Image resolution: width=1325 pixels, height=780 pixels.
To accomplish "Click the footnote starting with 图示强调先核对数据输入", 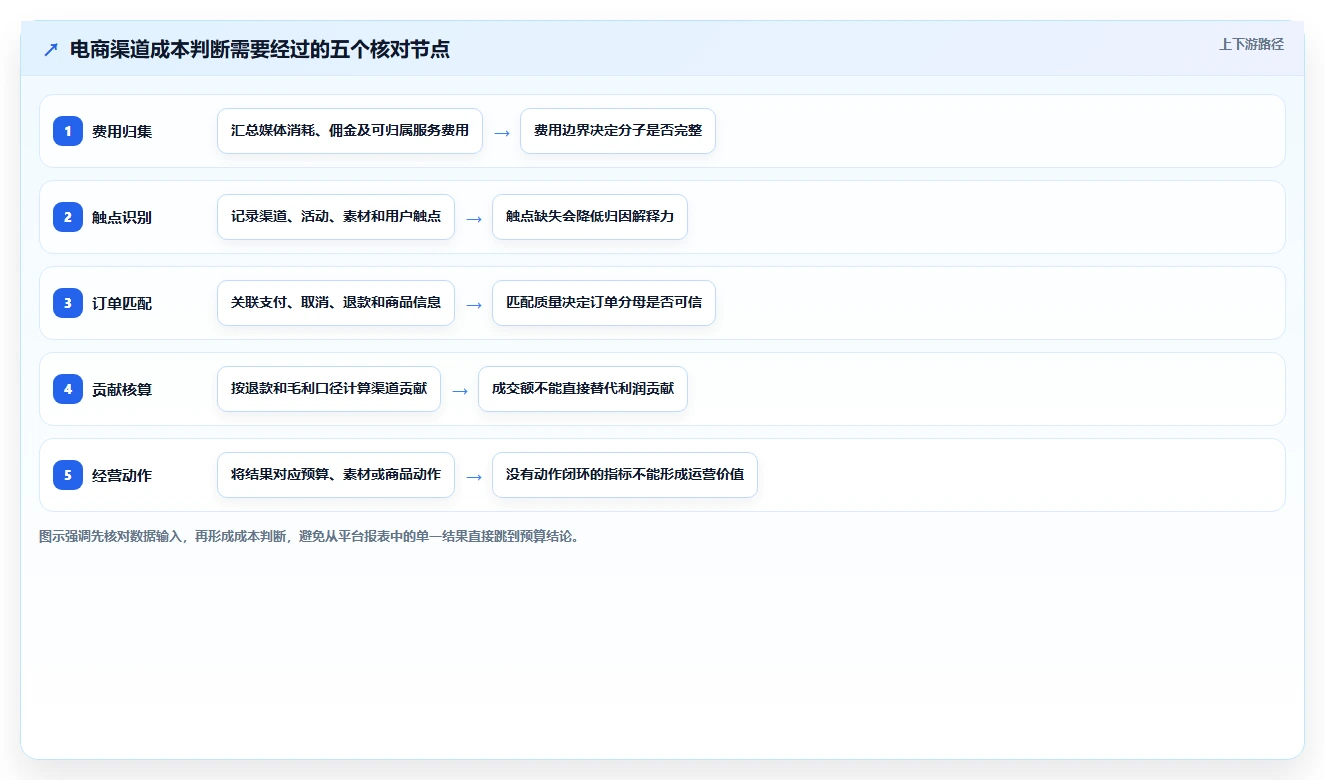I will tap(310, 536).
